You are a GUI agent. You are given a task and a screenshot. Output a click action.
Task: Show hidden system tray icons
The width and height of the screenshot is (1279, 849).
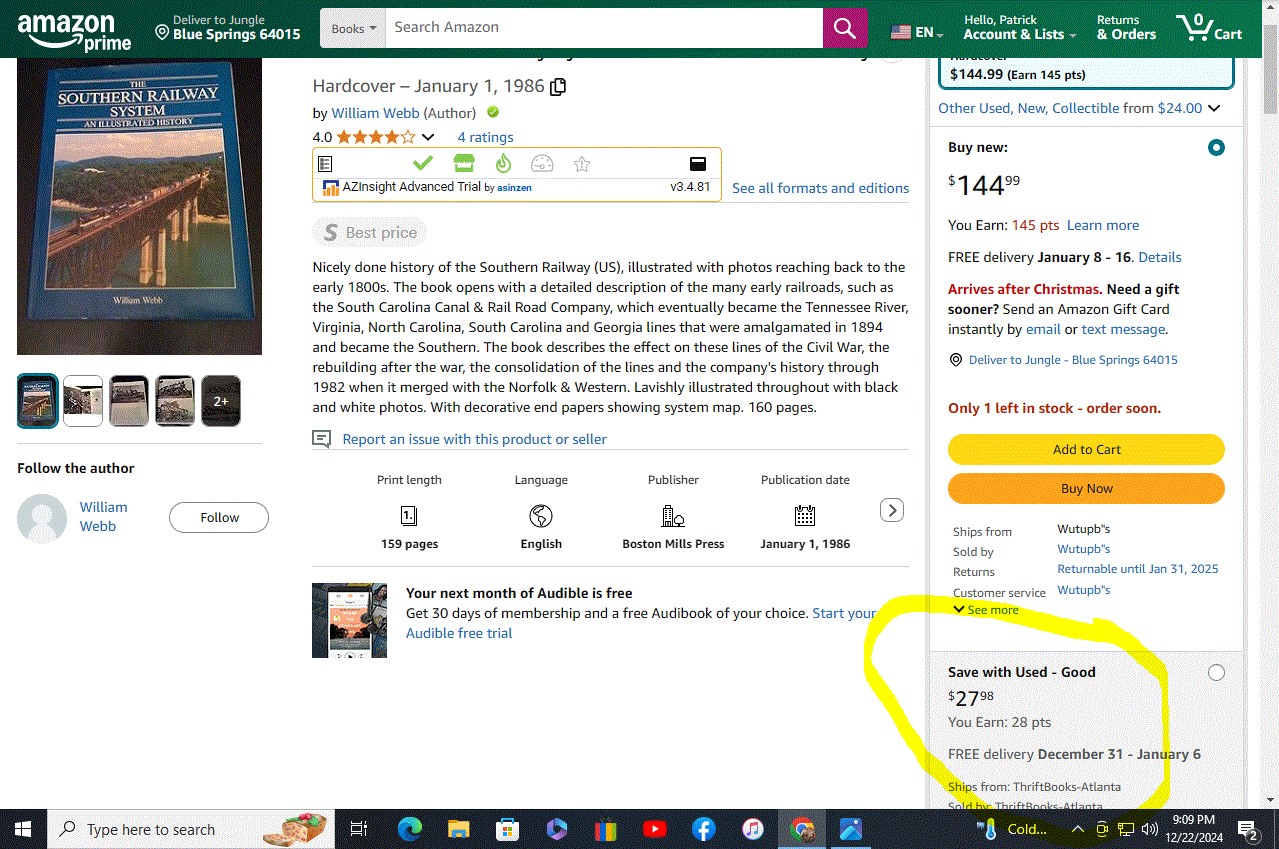coord(1078,829)
